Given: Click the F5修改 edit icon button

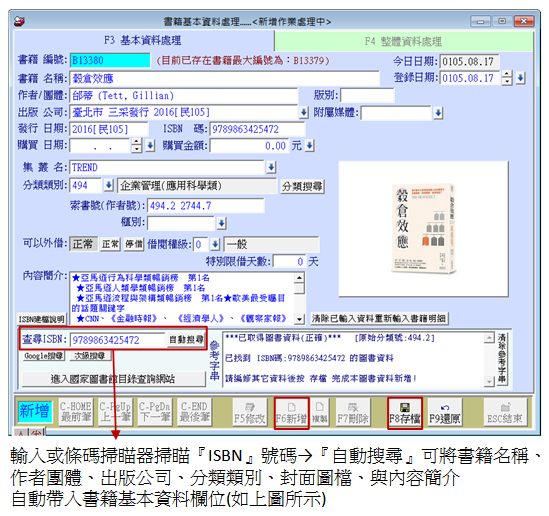Looking at the screenshot, I should (250, 413).
